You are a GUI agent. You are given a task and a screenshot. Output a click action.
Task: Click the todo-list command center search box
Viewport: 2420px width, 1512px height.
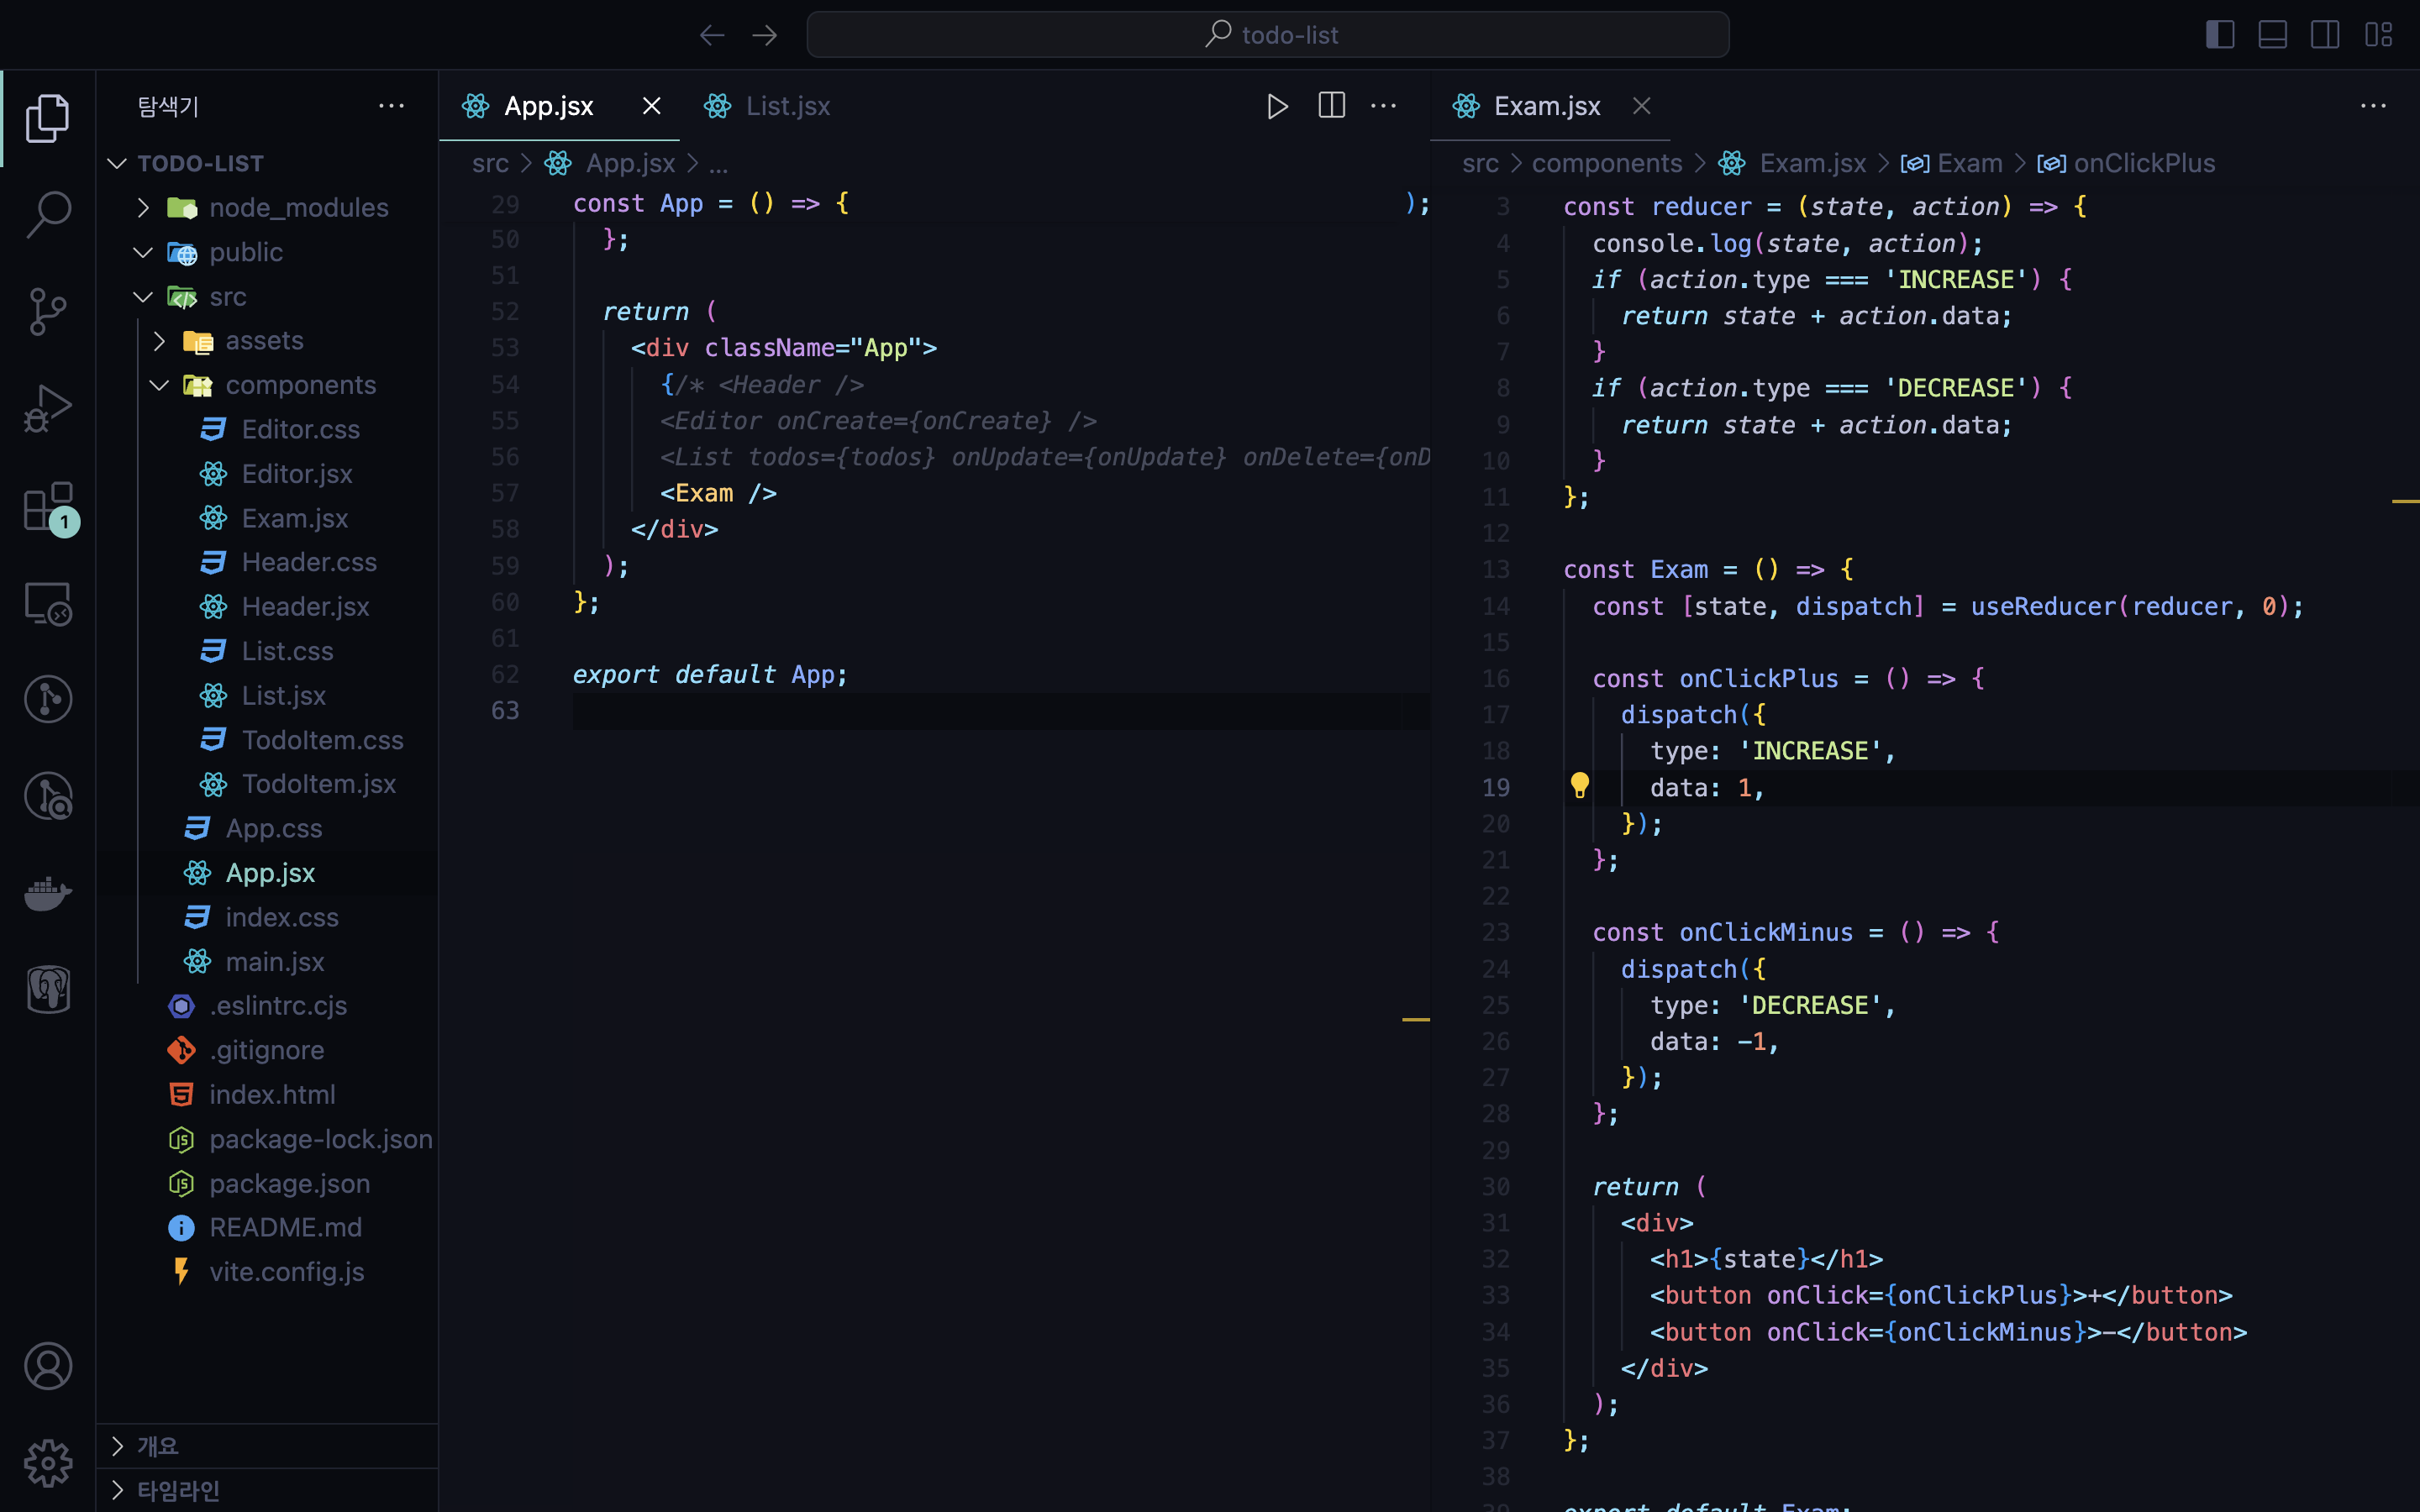[x=1267, y=35]
